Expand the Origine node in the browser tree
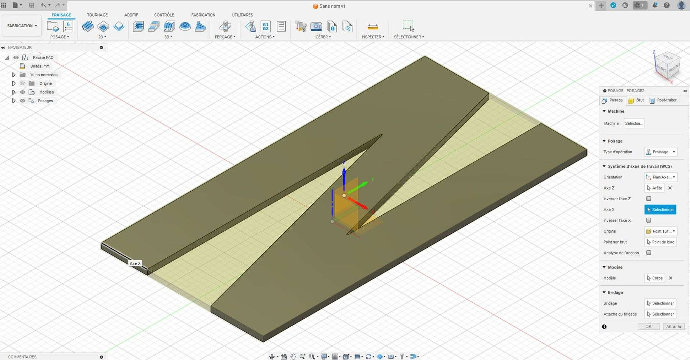690x360 pixels. tap(14, 83)
